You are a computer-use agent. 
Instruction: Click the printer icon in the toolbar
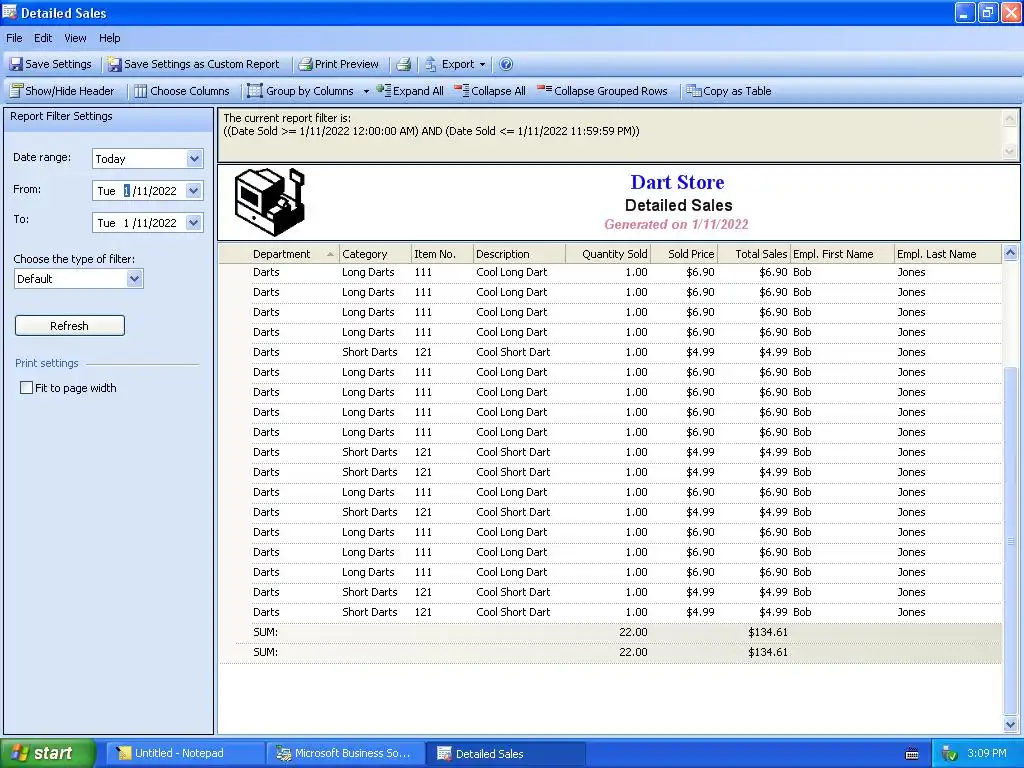[404, 64]
